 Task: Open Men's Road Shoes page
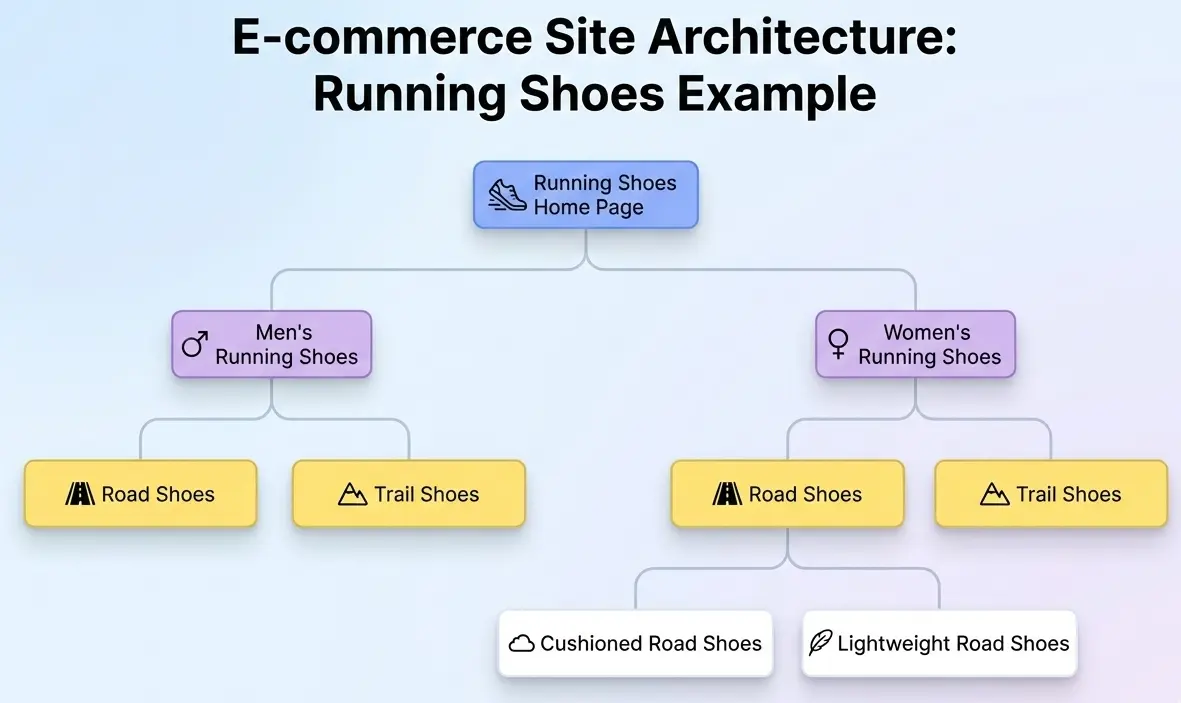click(140, 494)
